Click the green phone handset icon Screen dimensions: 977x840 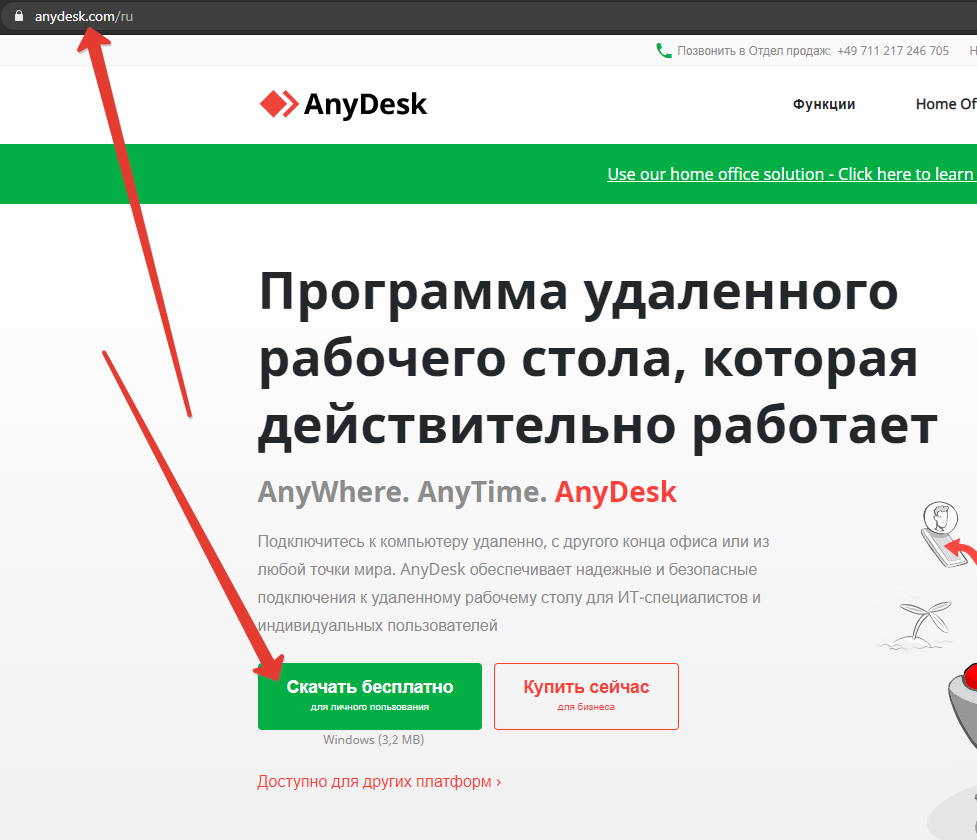click(x=664, y=51)
